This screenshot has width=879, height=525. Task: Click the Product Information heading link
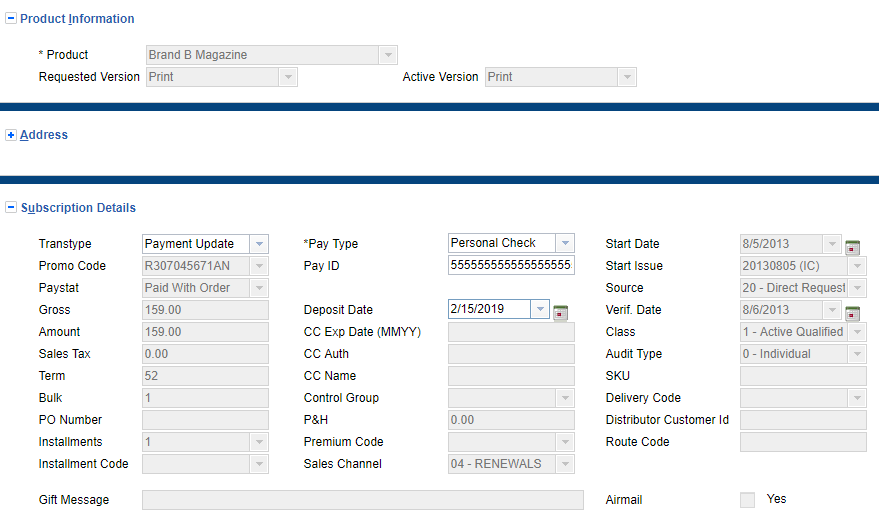click(77, 19)
